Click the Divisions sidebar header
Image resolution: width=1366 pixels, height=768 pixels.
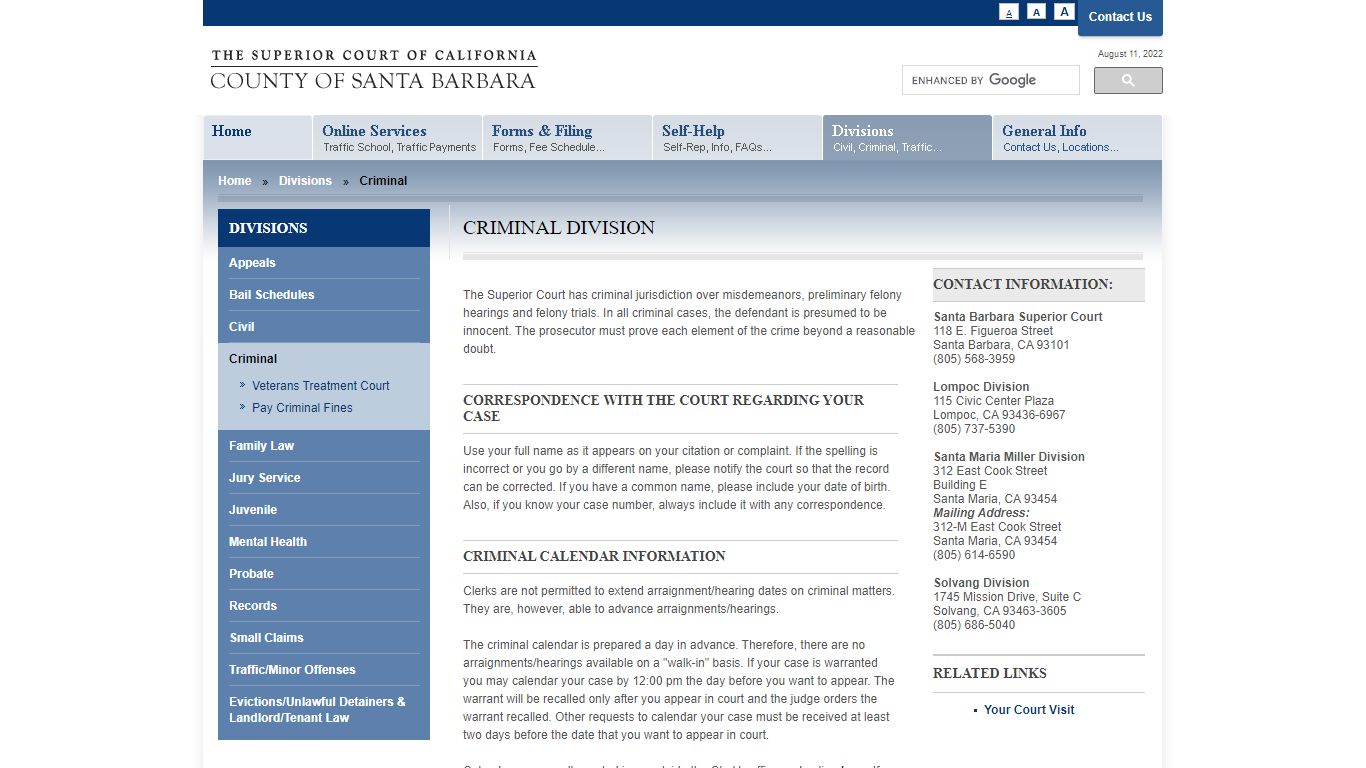click(324, 228)
